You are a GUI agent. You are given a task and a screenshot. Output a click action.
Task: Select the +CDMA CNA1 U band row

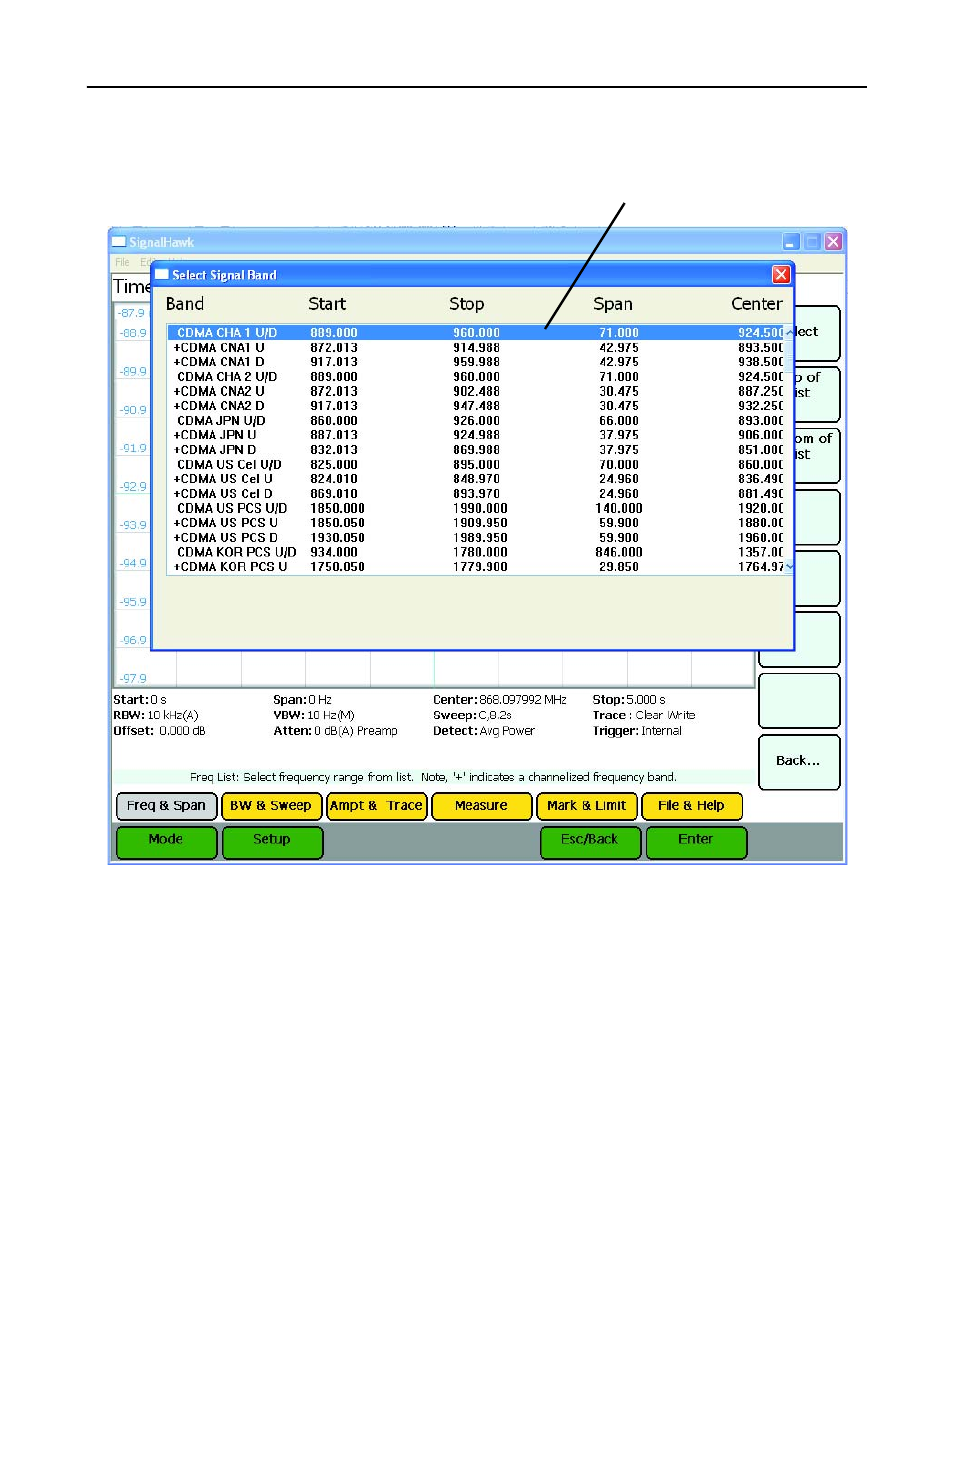pos(476,348)
